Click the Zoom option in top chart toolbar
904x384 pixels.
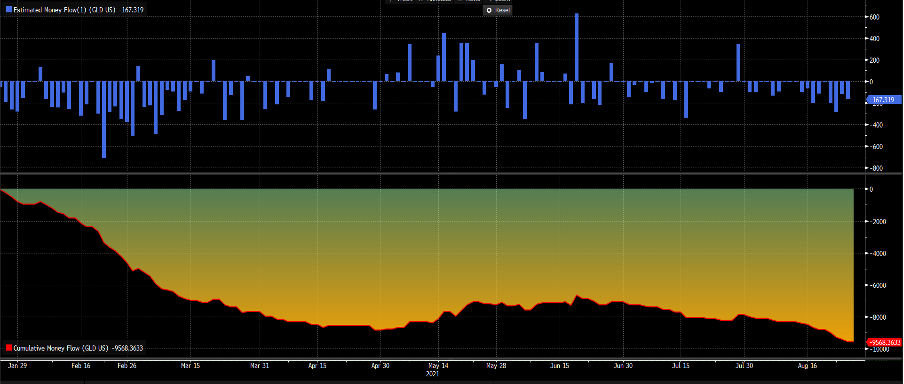pos(498,1)
